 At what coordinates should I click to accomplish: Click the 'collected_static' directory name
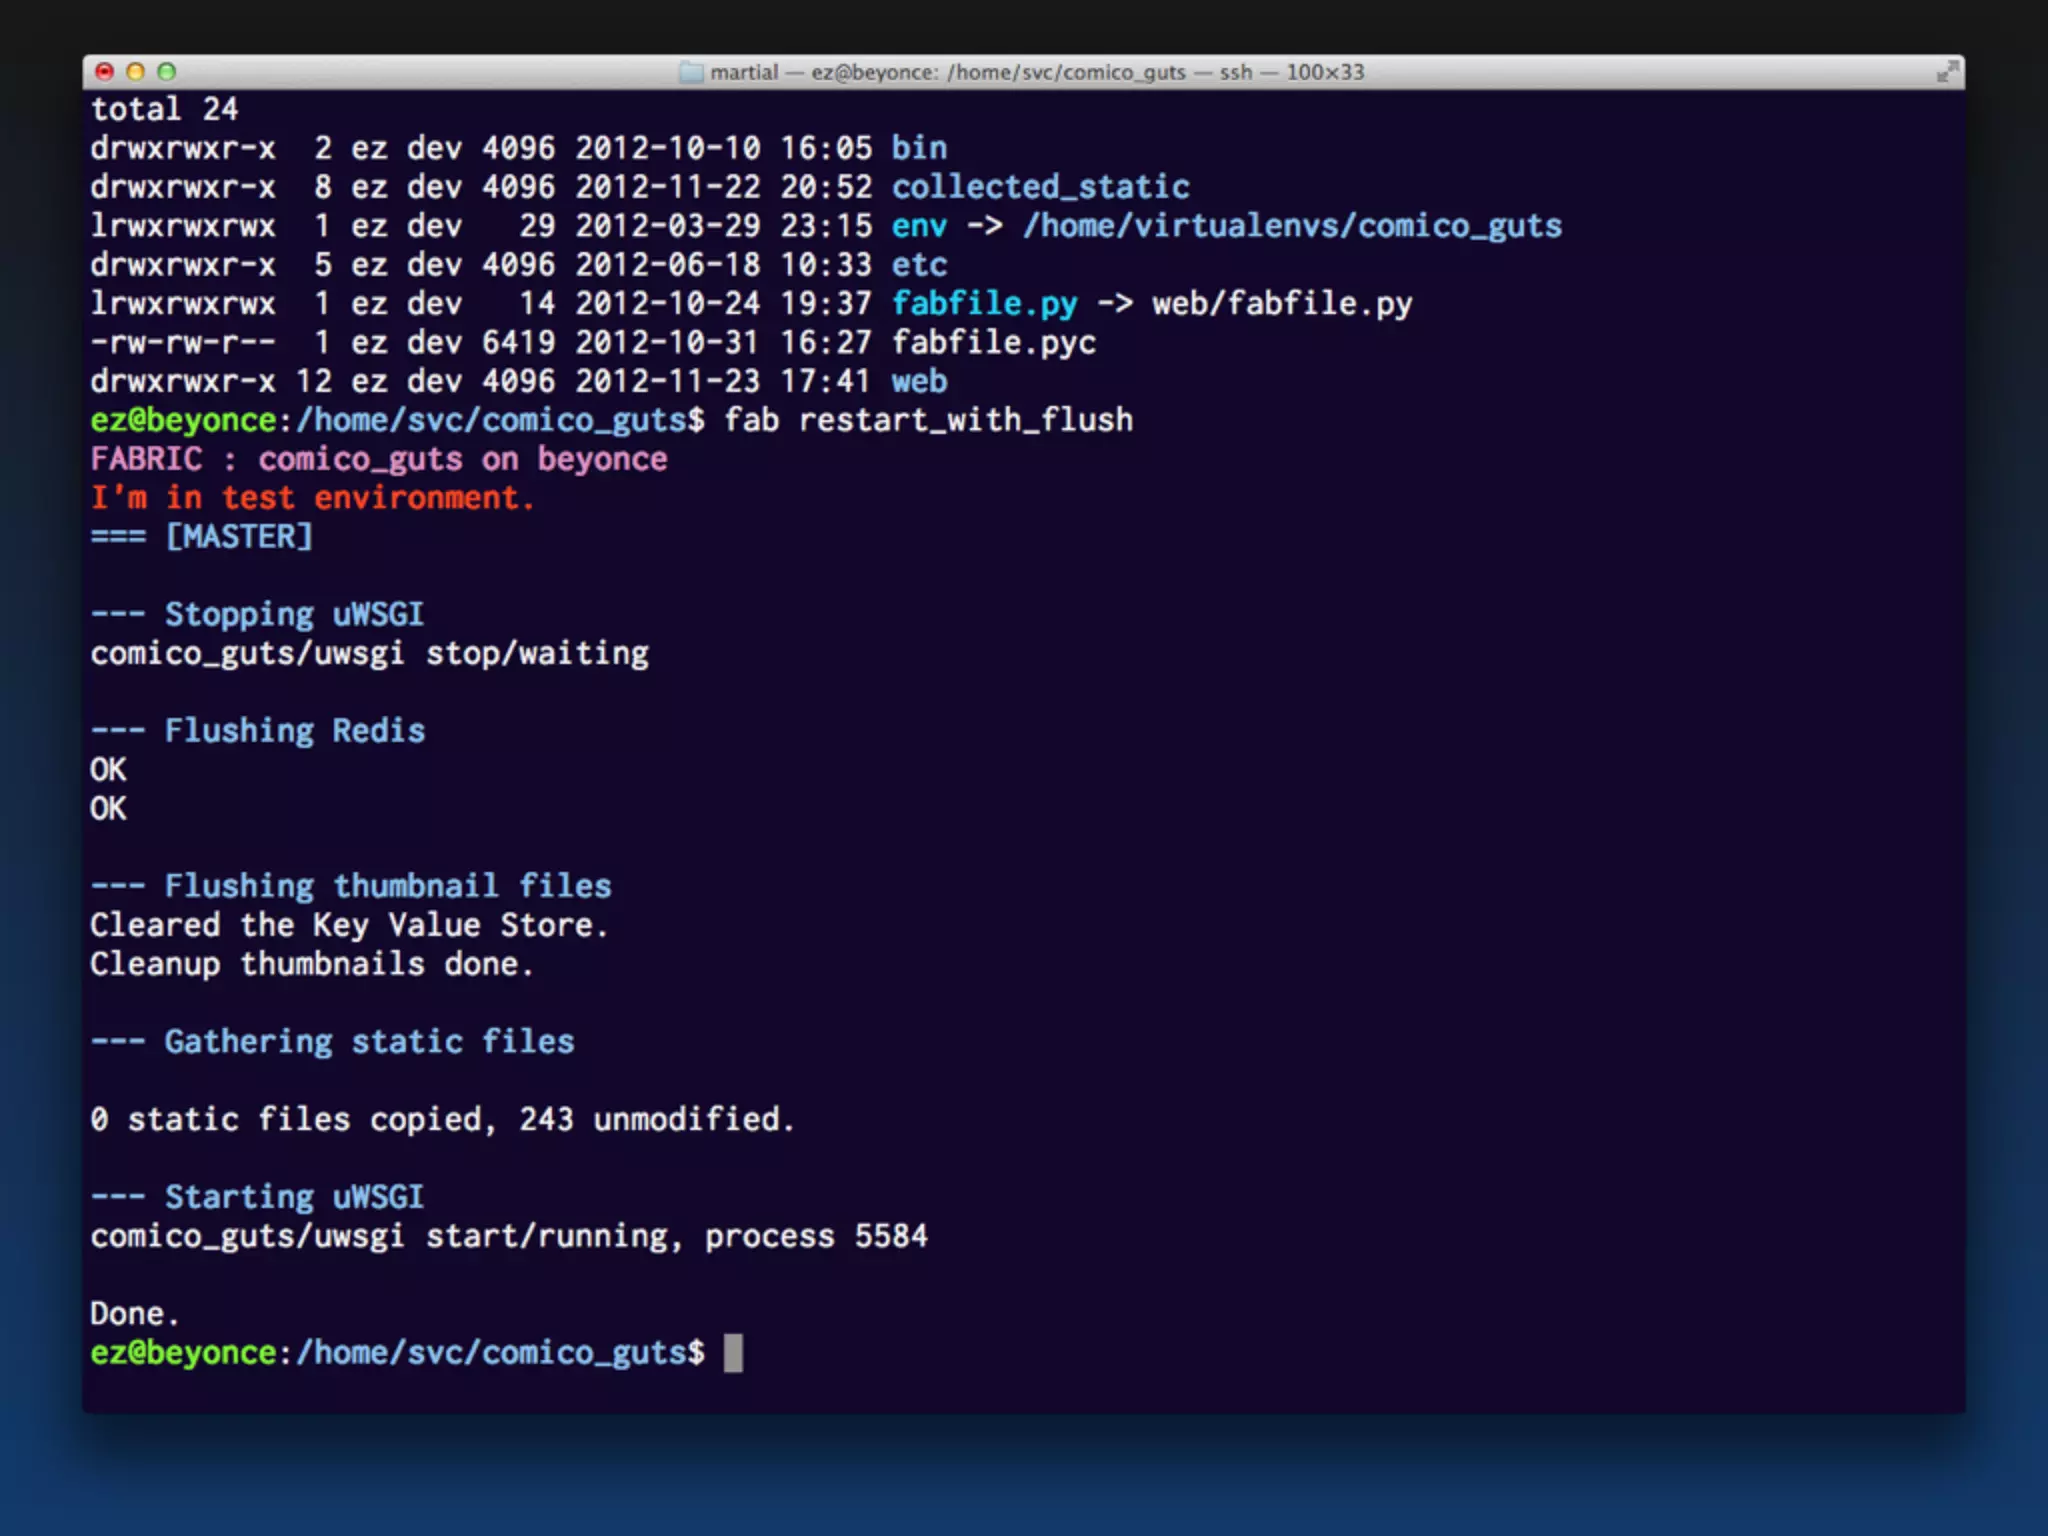[1040, 187]
